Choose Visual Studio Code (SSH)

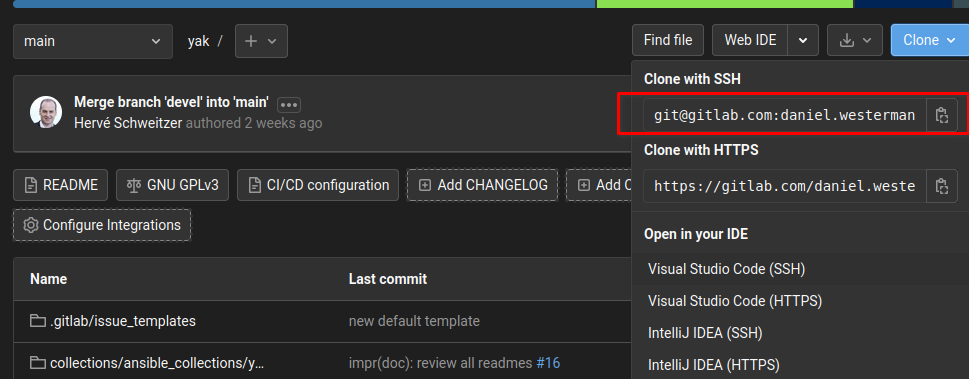coord(727,269)
